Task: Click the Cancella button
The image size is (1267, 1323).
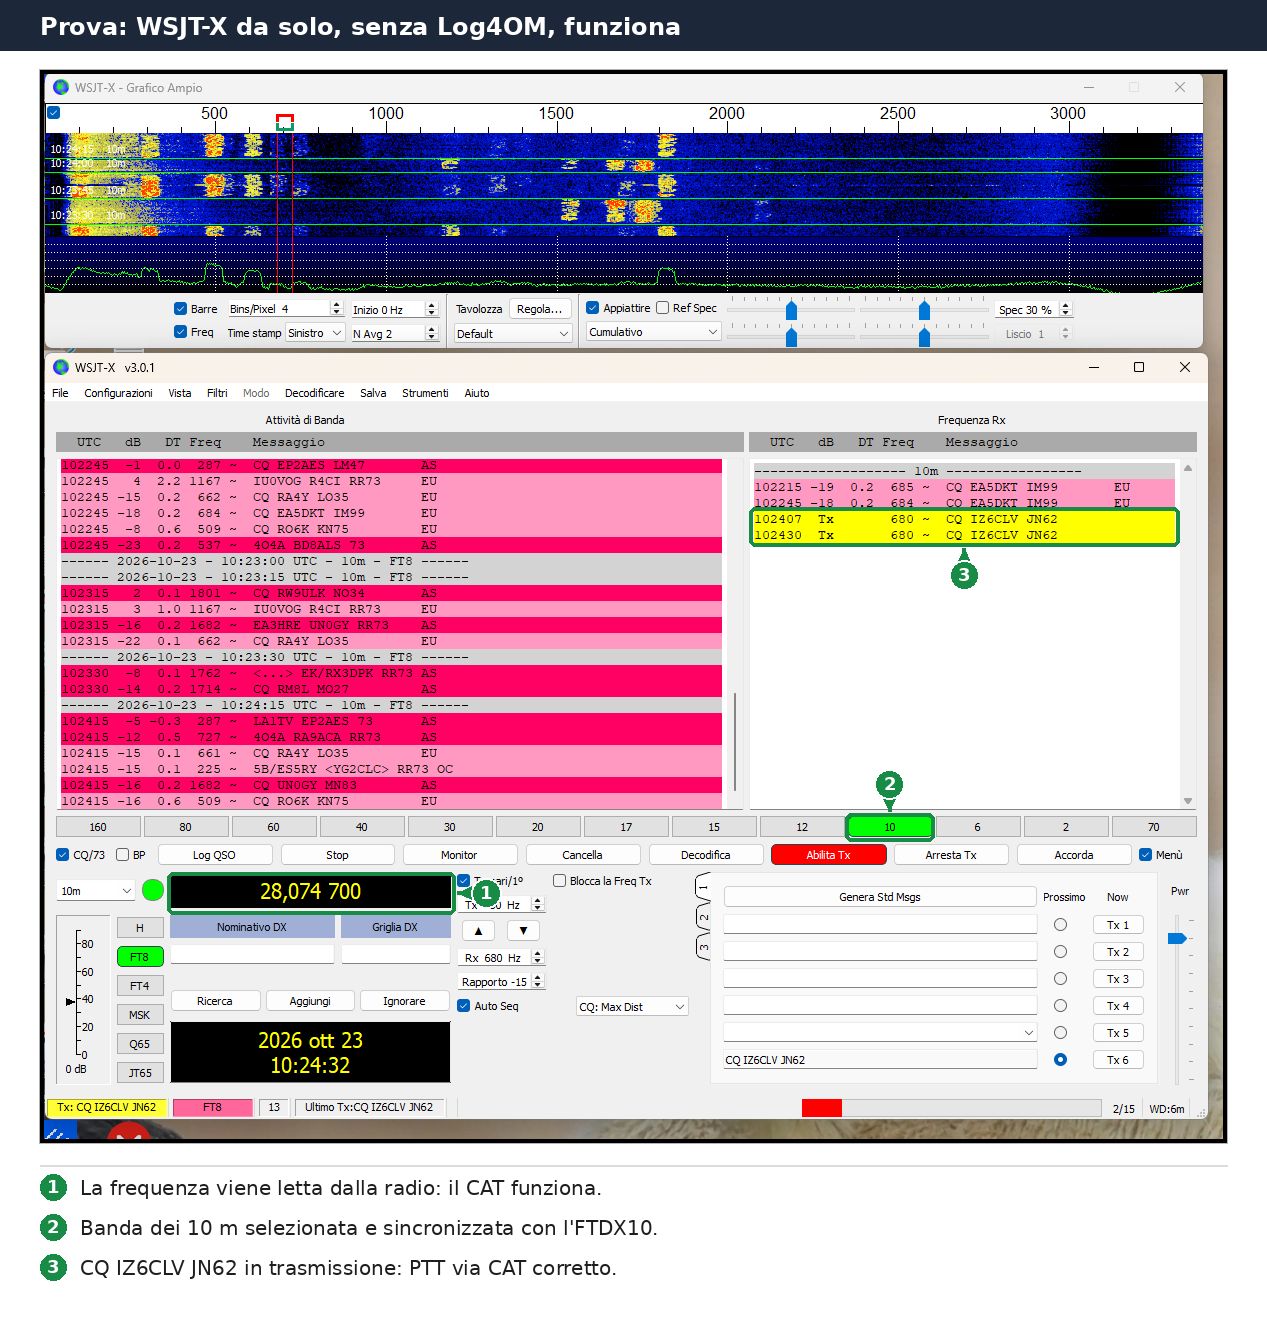Action: click(582, 855)
